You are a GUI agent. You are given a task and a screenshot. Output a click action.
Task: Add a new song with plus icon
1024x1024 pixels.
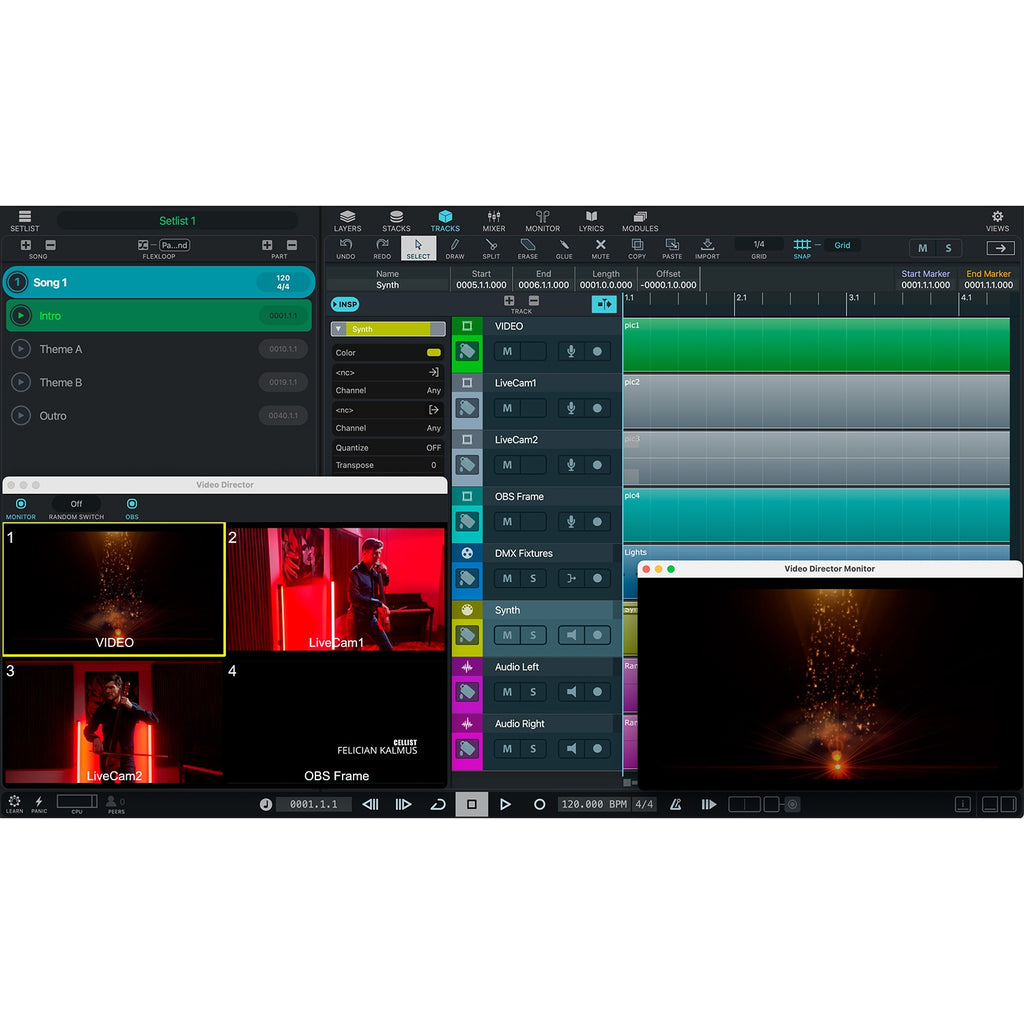[25, 245]
